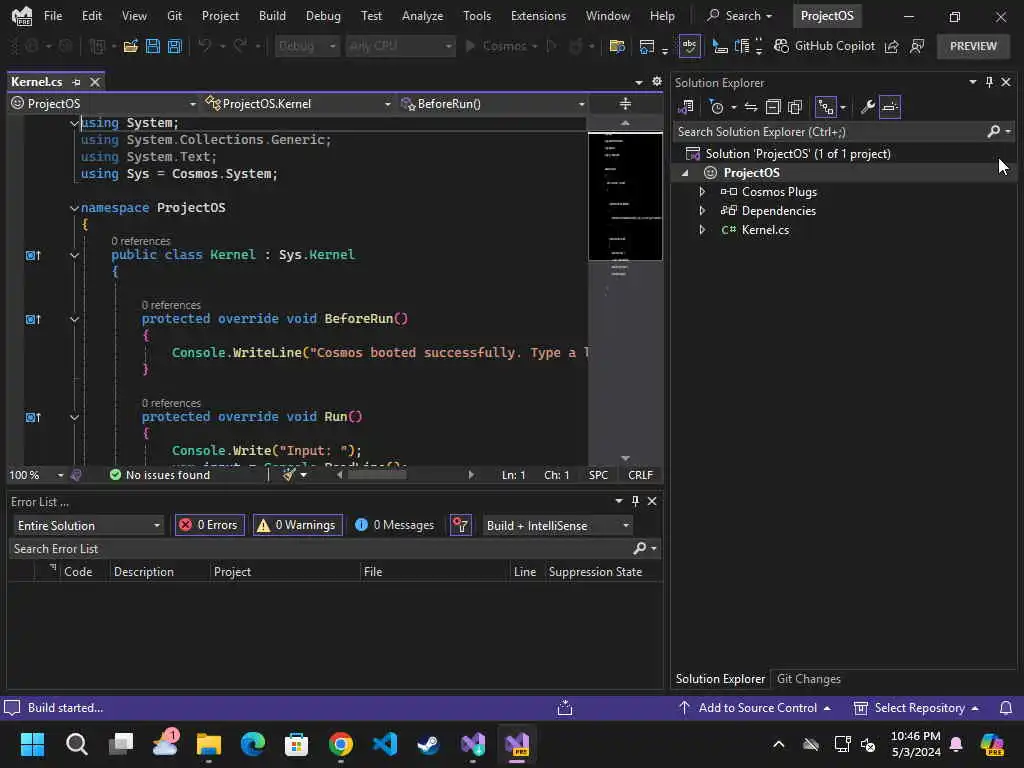This screenshot has height=768, width=1024.
Task: Click the Search box in title bar
Action: (x=740, y=16)
